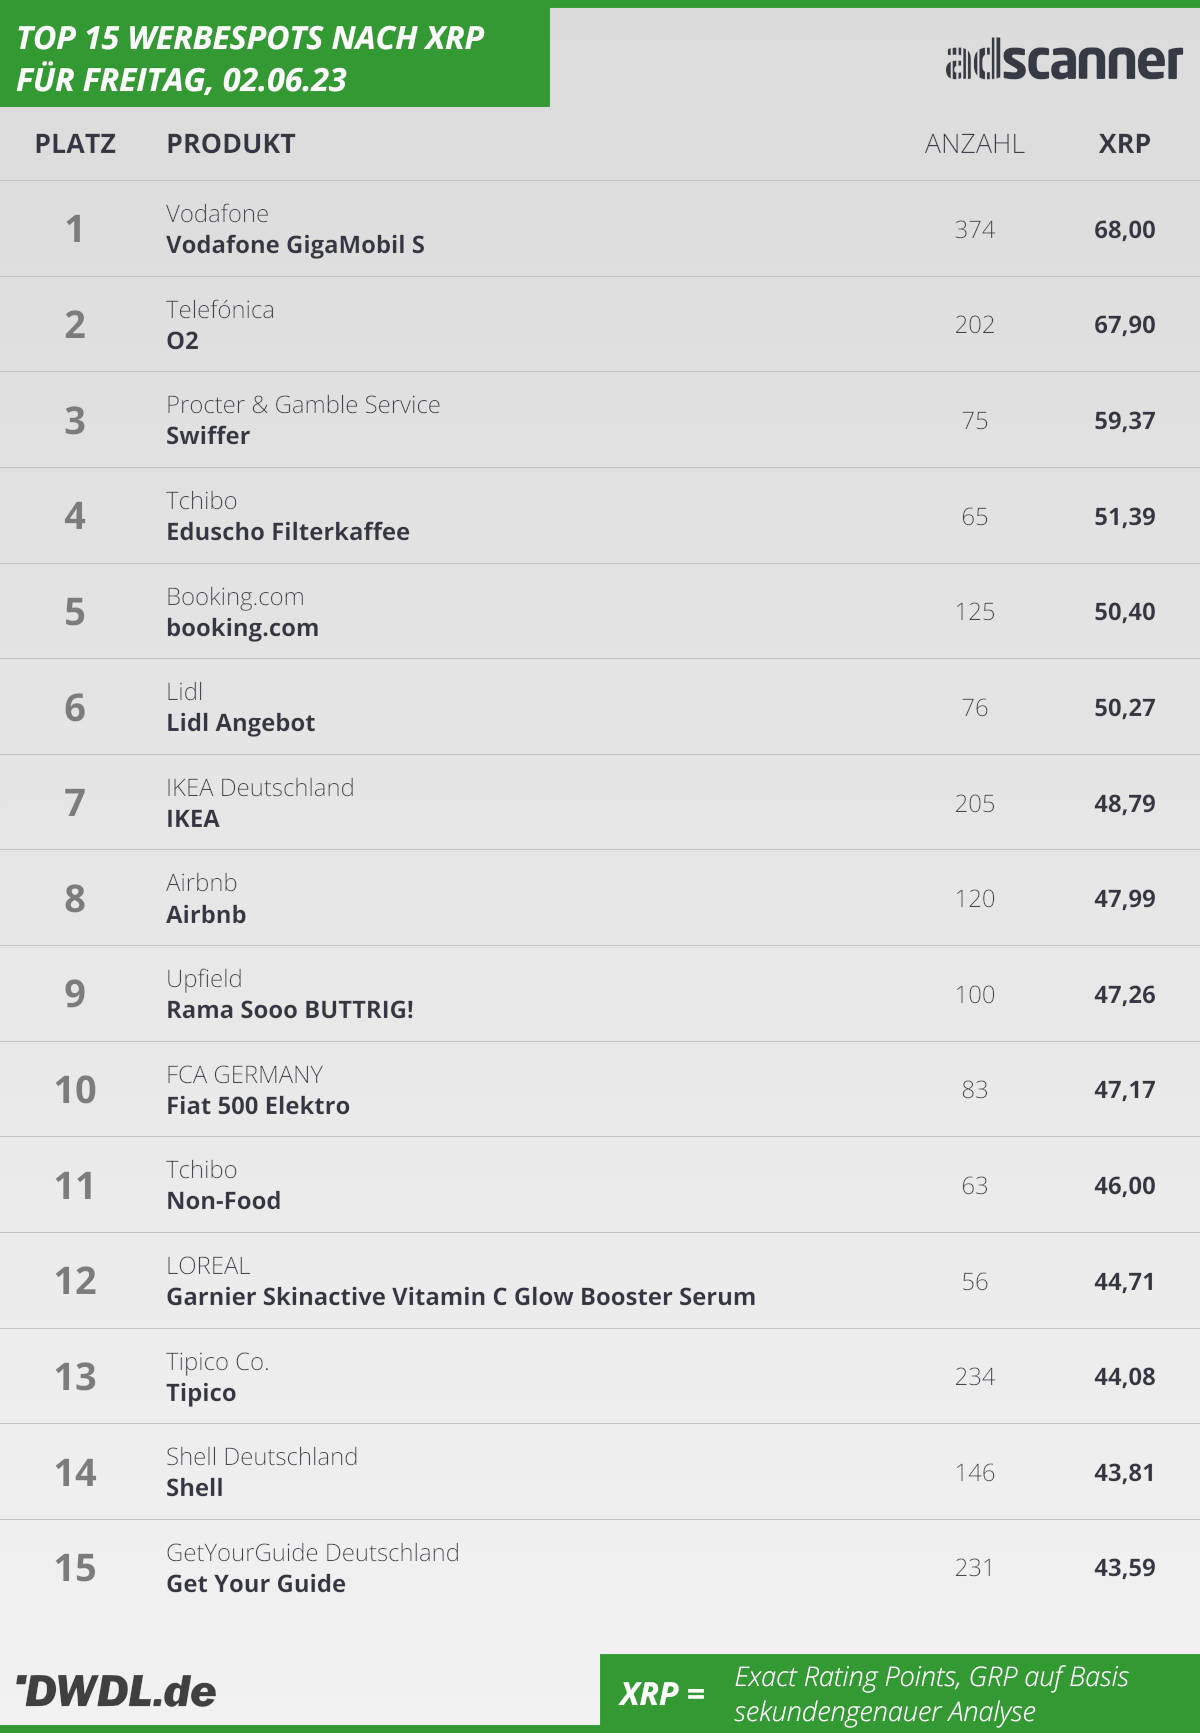Click the ANZAHL column header
Screen dimensions: 1200x1733
pyautogui.click(x=974, y=144)
